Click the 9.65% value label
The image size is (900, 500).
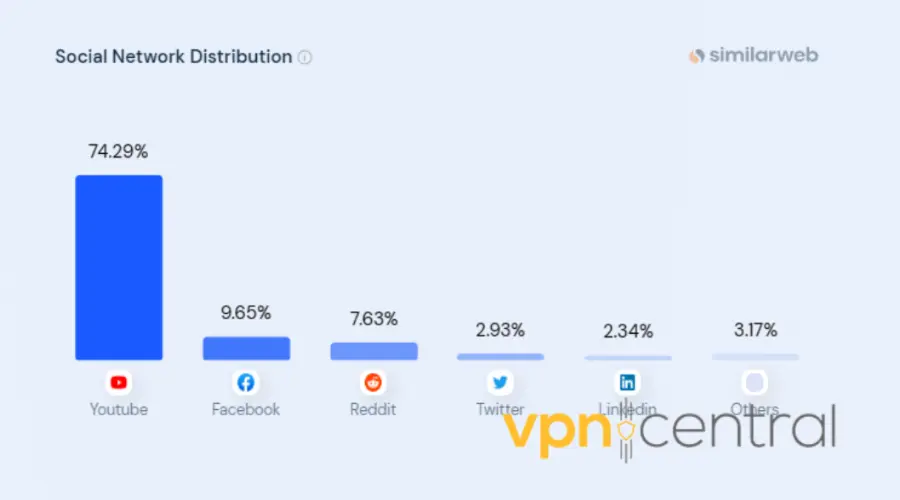click(246, 313)
